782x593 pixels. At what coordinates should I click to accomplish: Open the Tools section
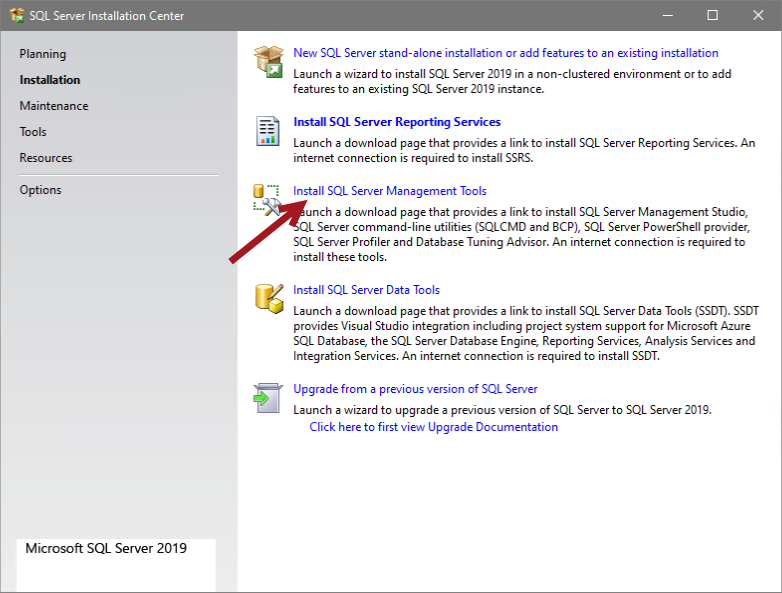pyautogui.click(x=33, y=132)
